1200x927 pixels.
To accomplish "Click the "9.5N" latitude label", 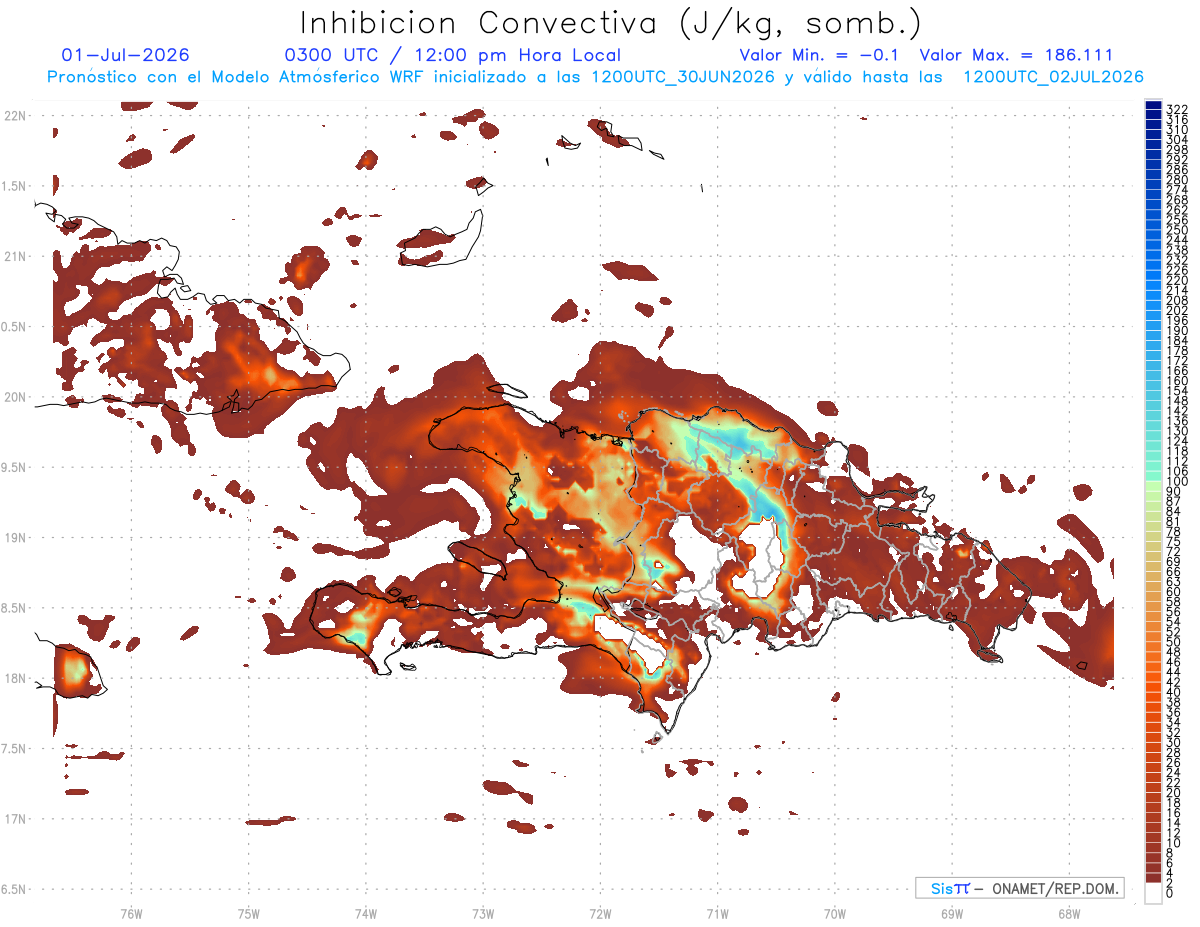I will 13,467.
